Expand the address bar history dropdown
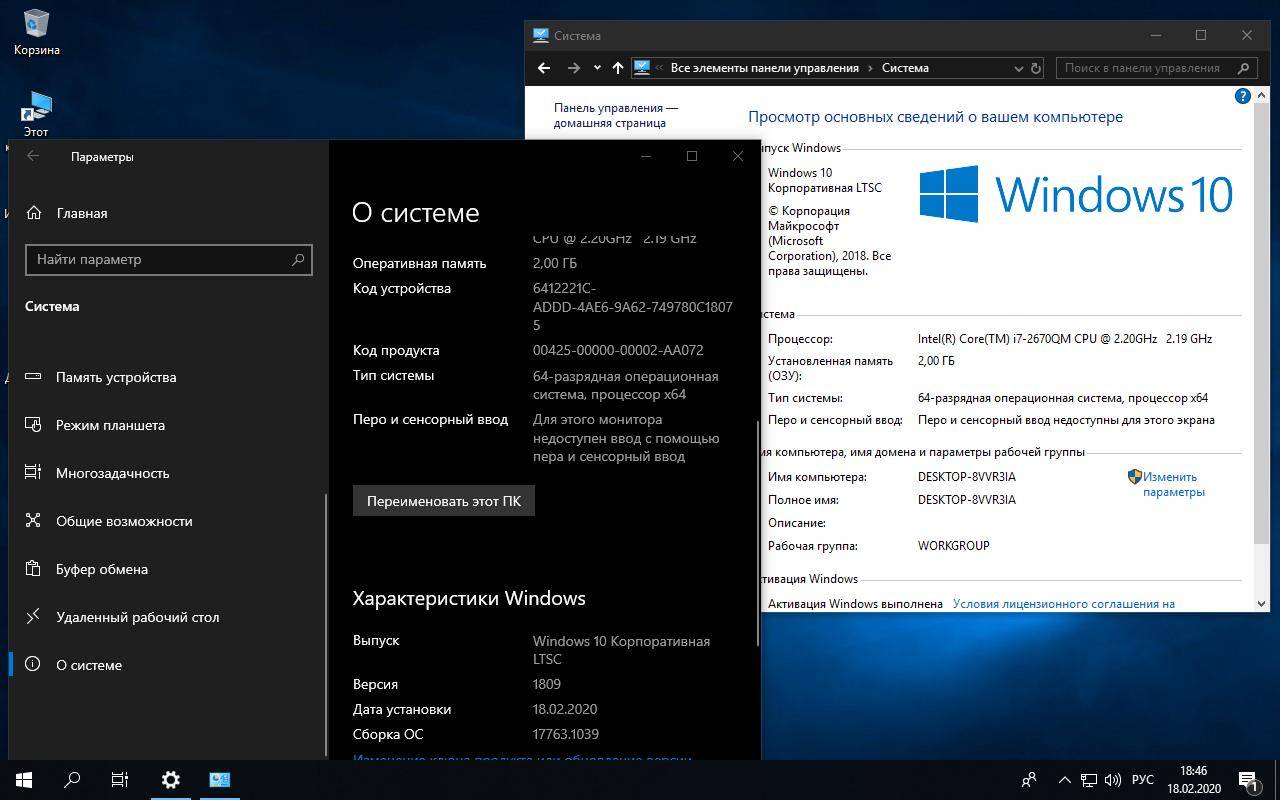This screenshot has width=1280, height=800. pos(1019,68)
